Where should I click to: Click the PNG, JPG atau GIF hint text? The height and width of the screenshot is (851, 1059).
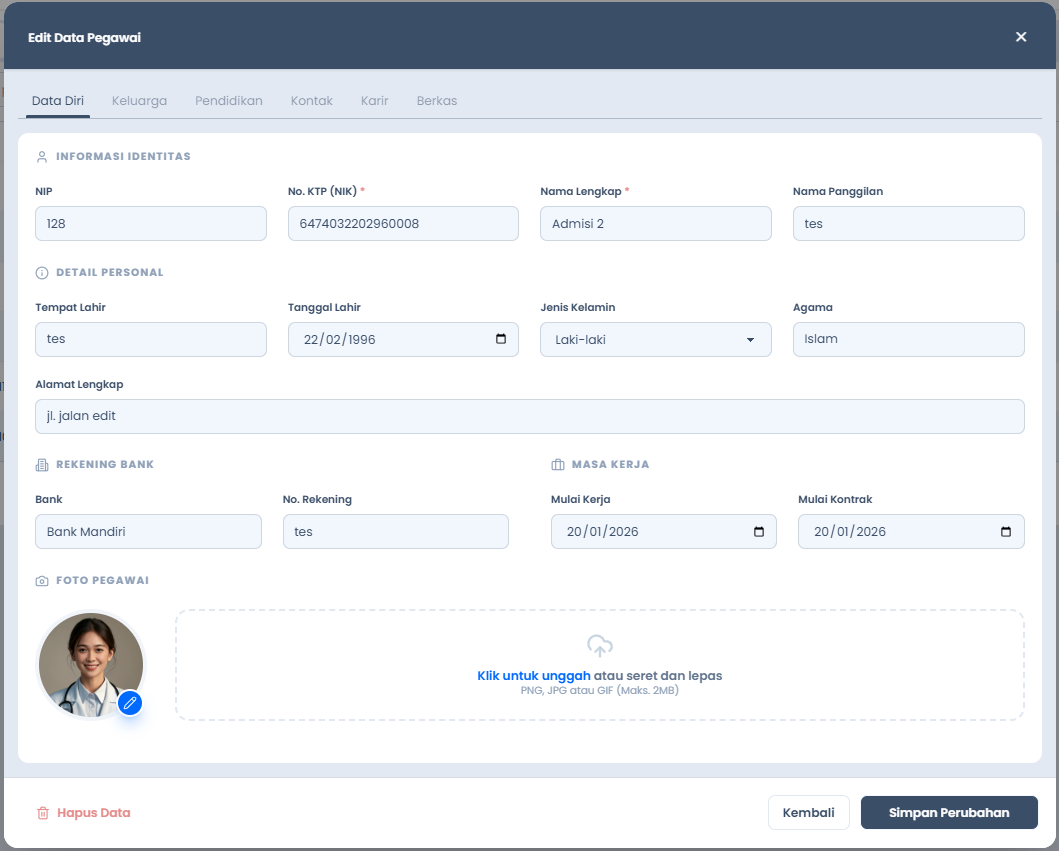tap(600, 690)
